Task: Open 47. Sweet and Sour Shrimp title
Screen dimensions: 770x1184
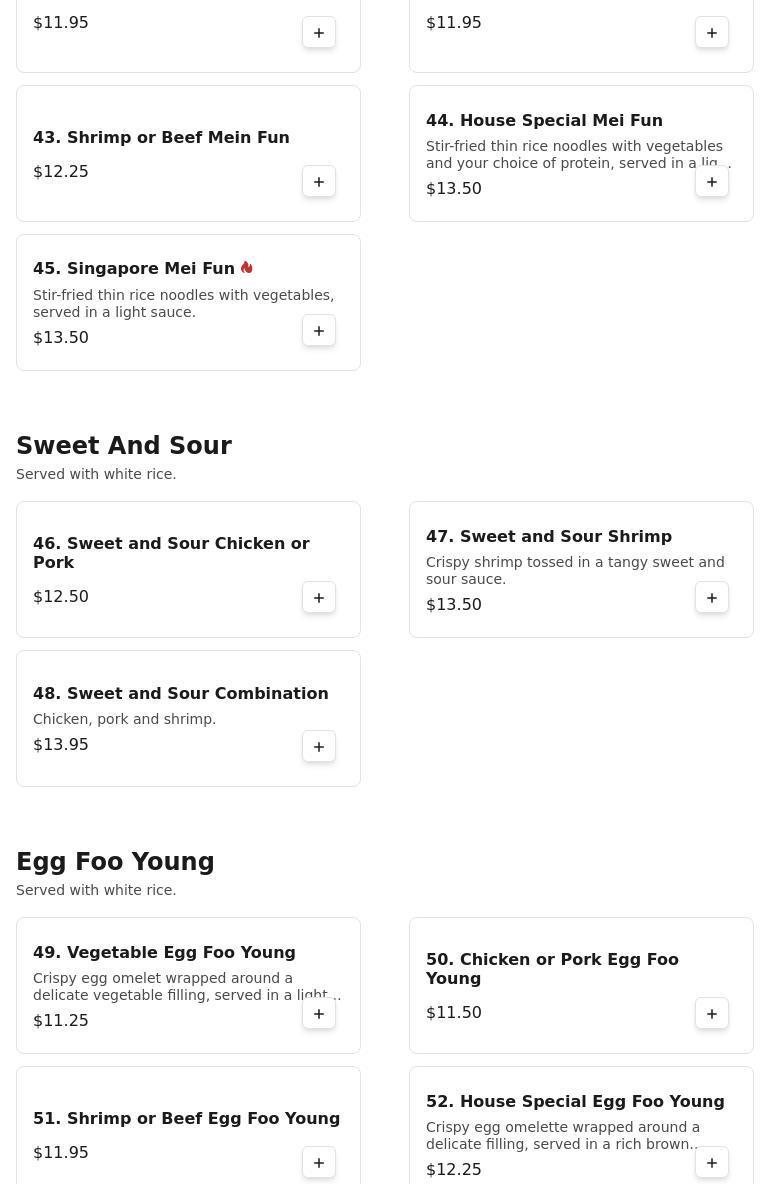Action: 548,536
